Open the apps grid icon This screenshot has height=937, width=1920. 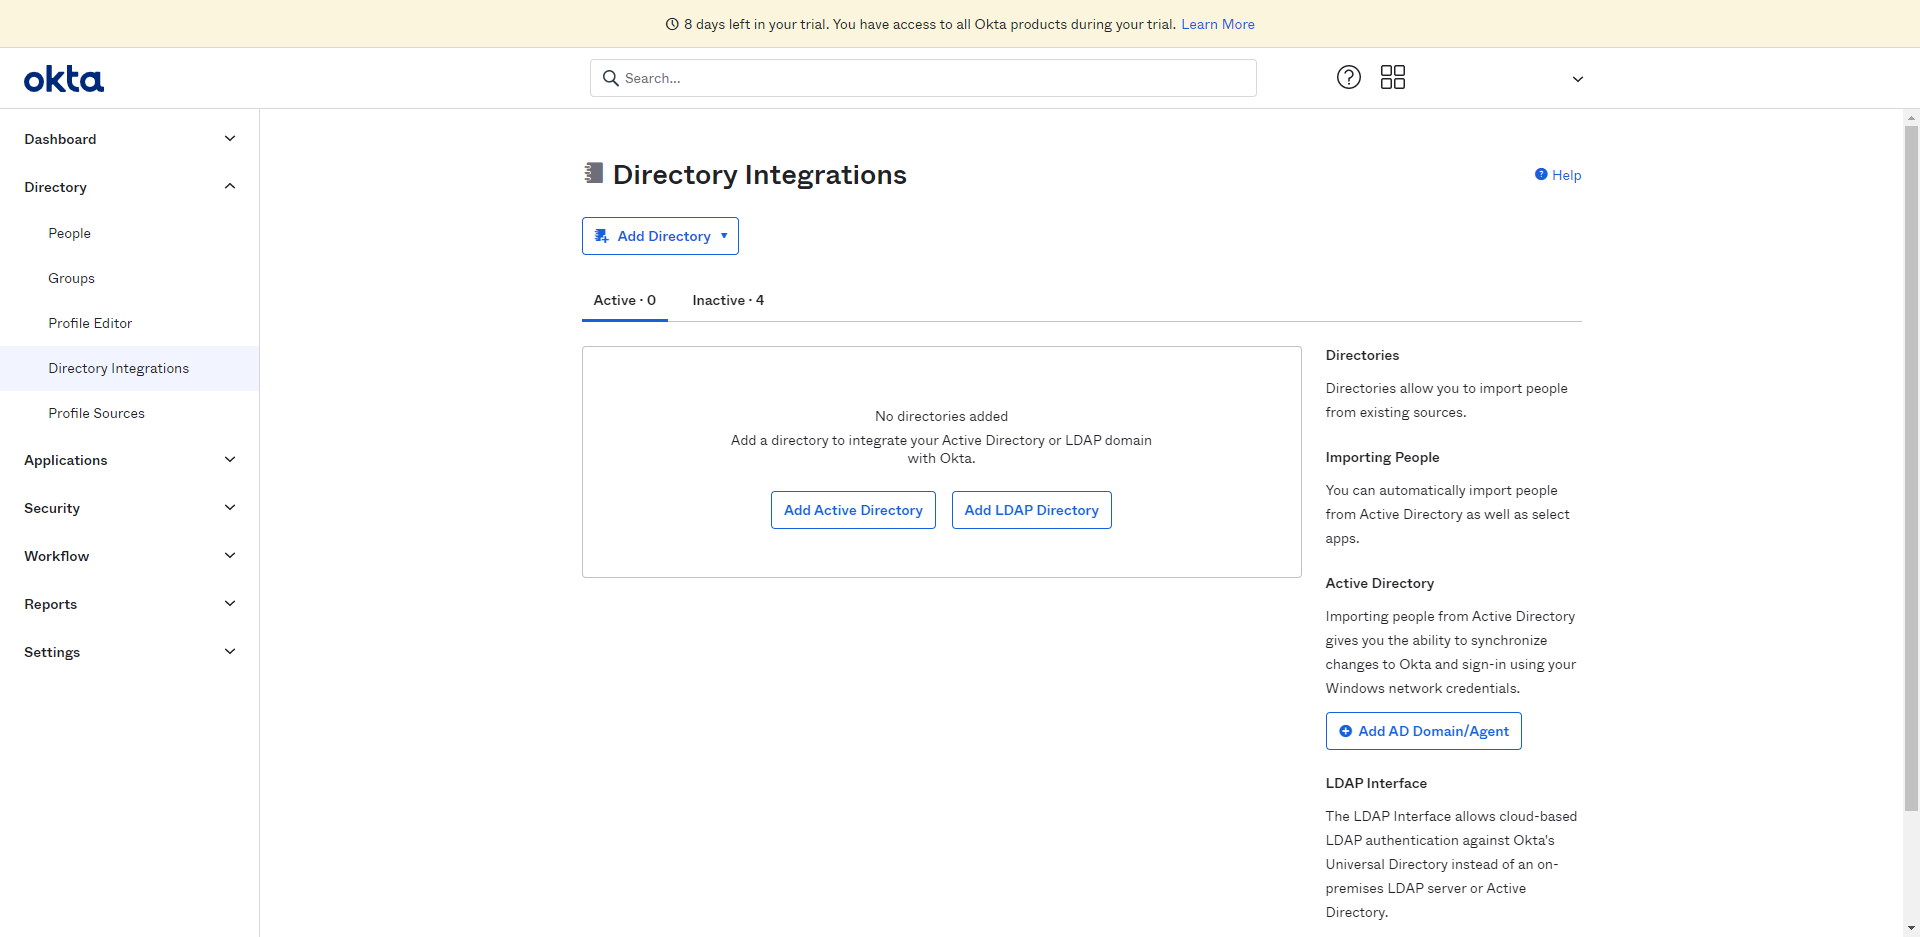[x=1393, y=77]
